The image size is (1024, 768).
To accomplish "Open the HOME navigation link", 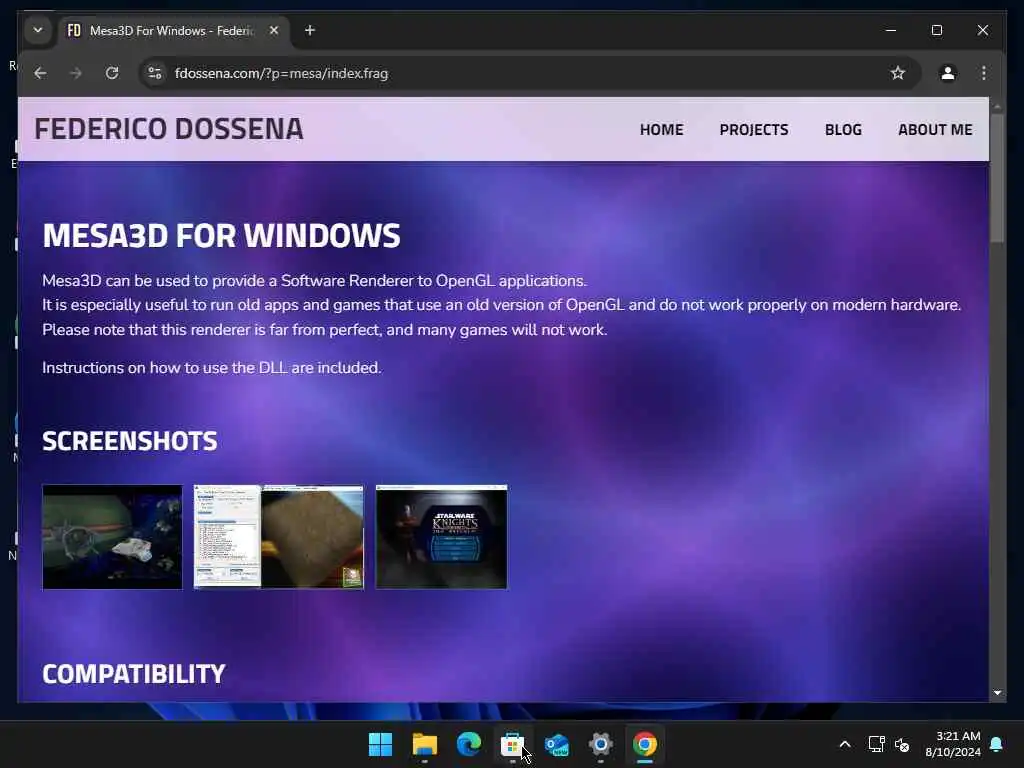I will [x=662, y=129].
